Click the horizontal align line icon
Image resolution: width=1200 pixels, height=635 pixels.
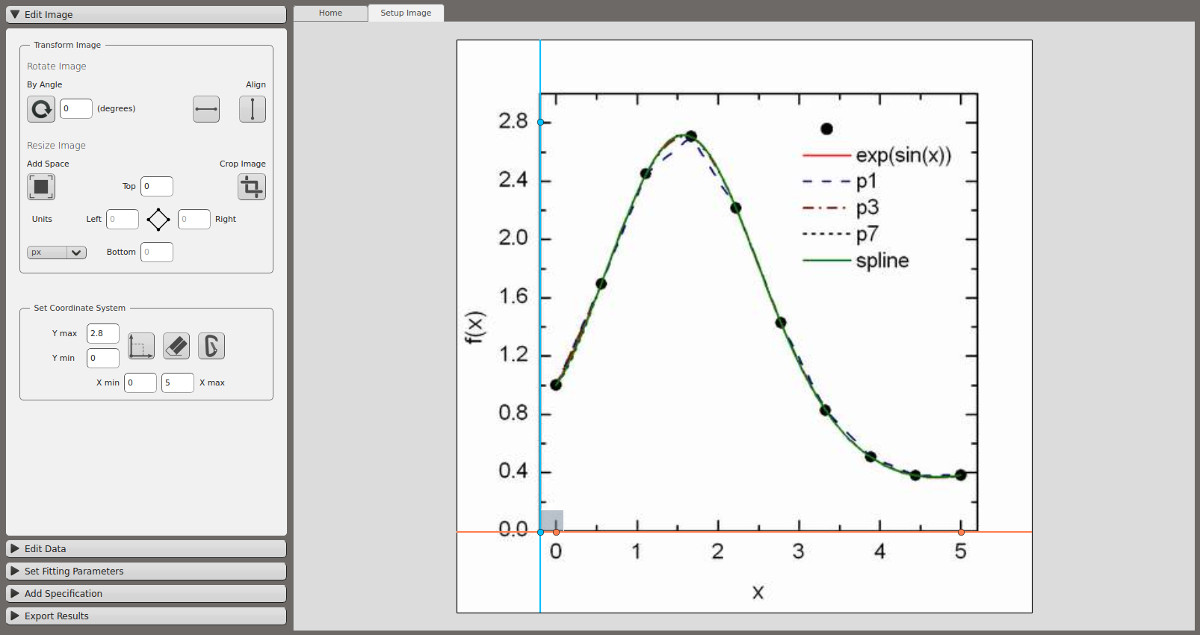pyautogui.click(x=206, y=109)
